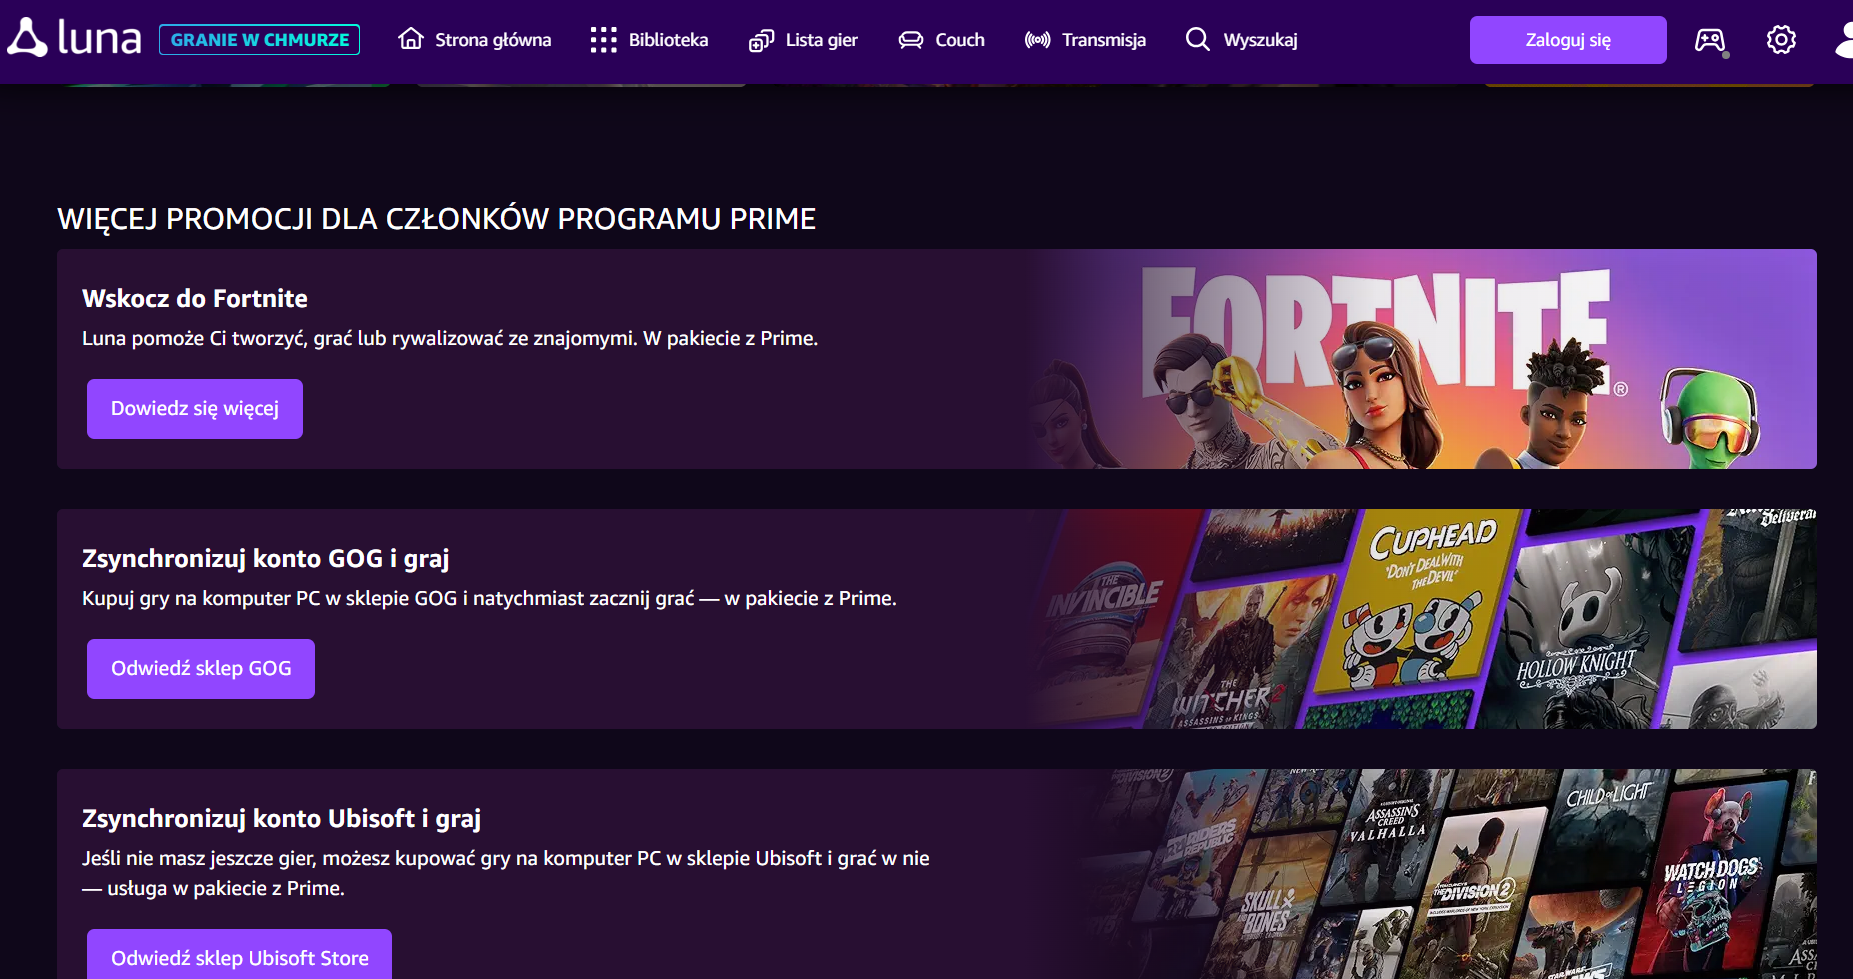1853x979 pixels.
Task: Click the Biblioteka grid-dots icon
Action: tap(603, 40)
